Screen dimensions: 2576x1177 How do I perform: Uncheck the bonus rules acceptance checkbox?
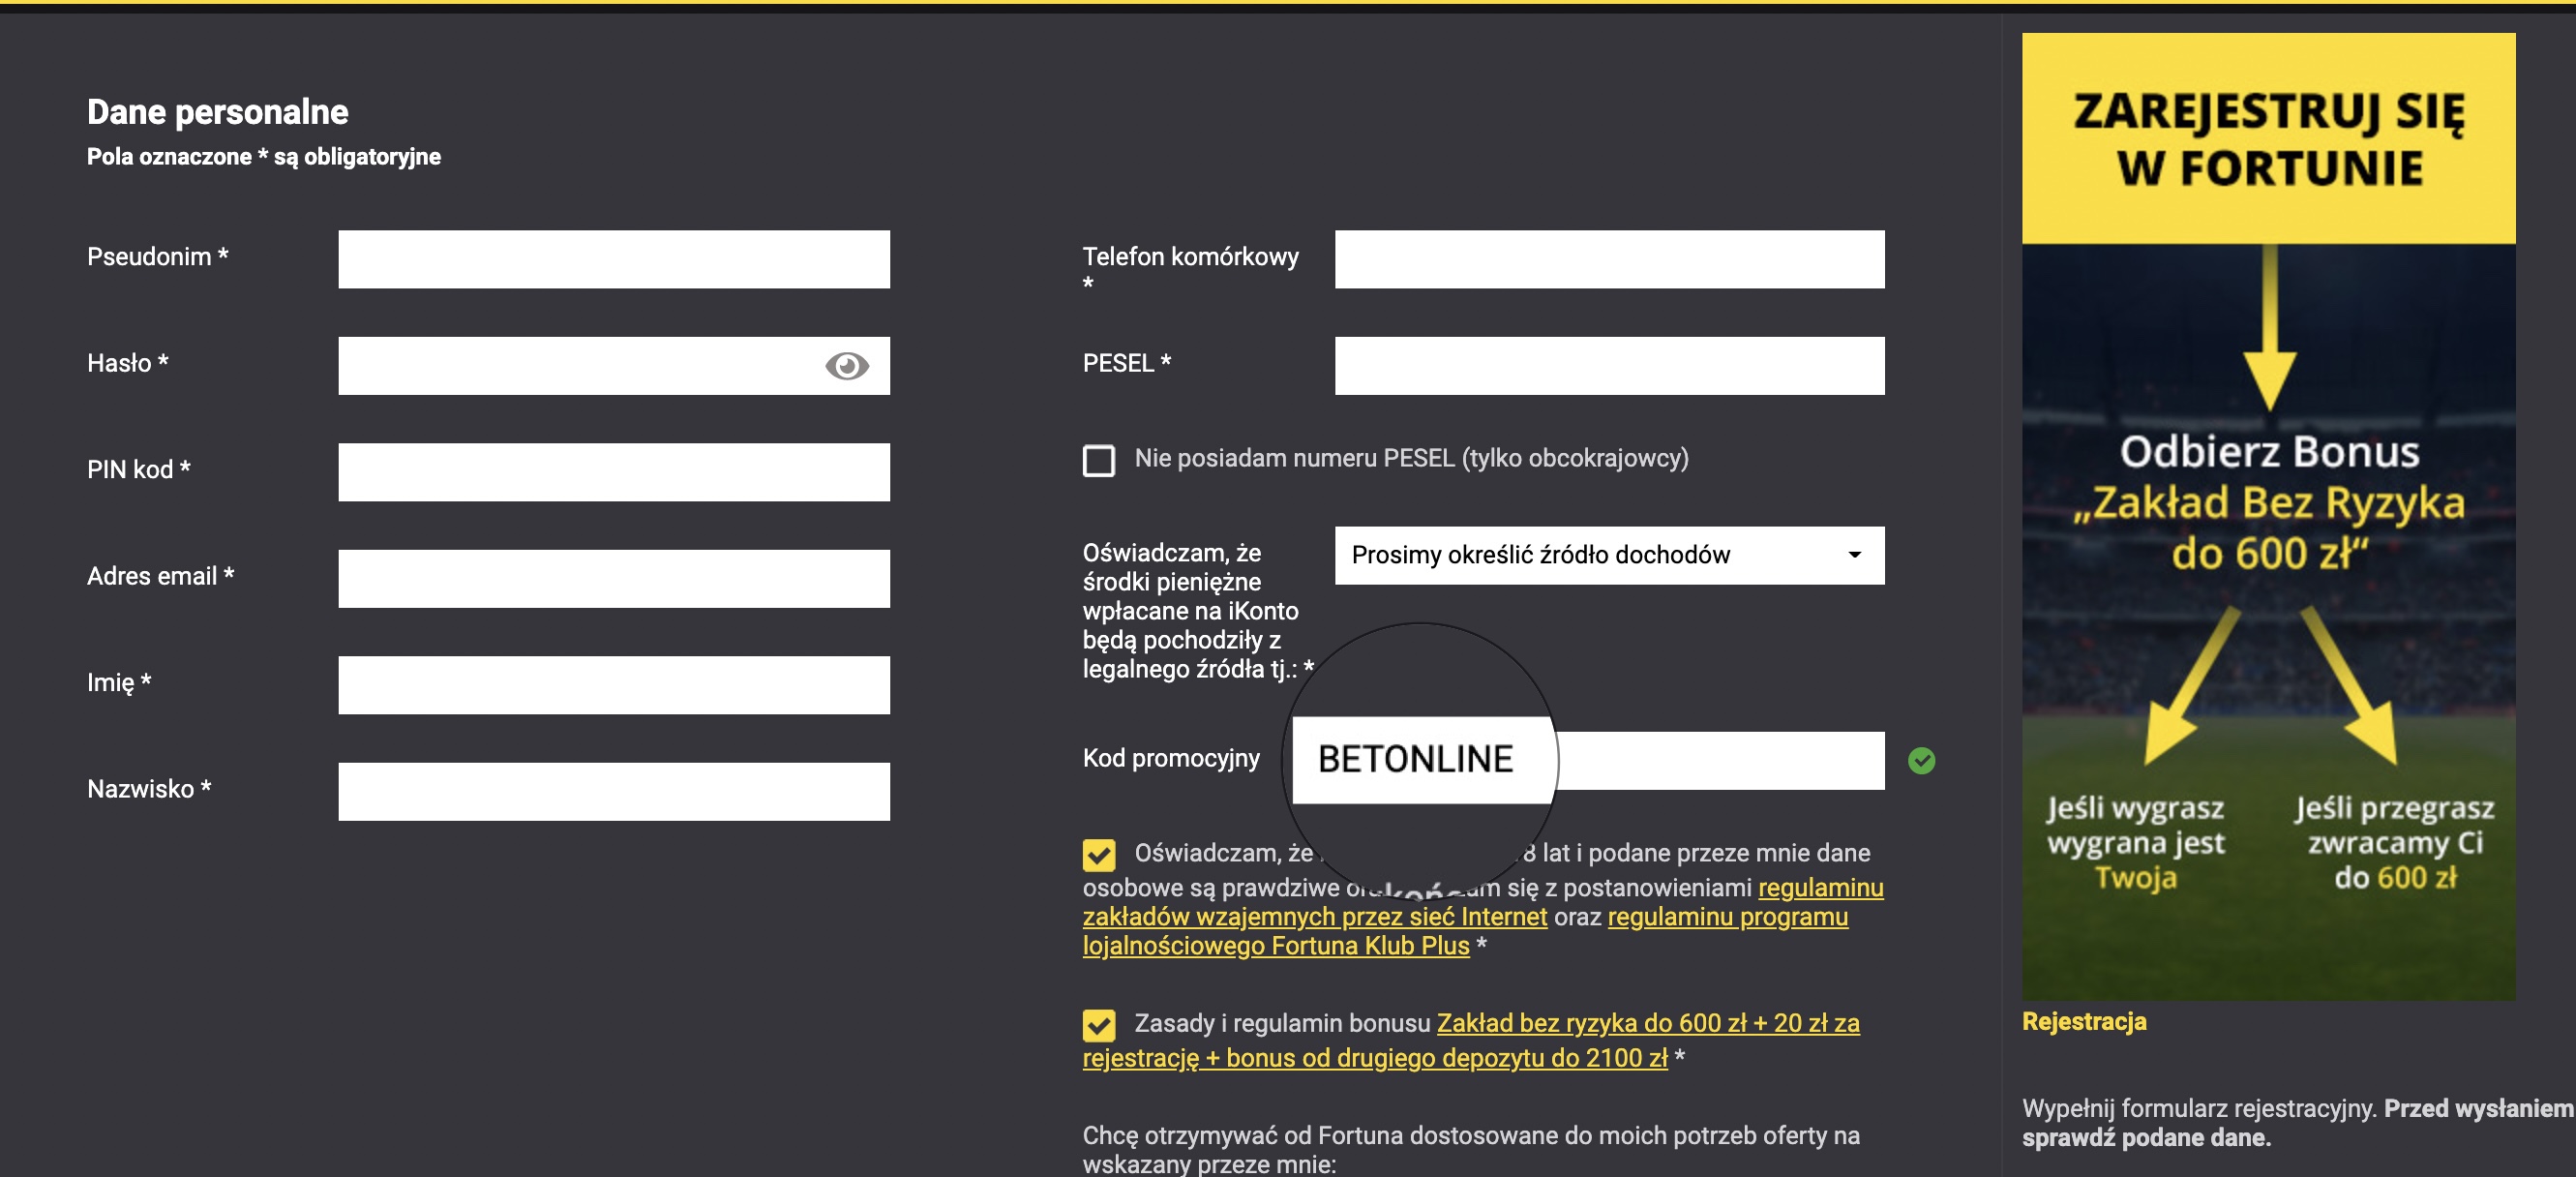tap(1099, 1025)
